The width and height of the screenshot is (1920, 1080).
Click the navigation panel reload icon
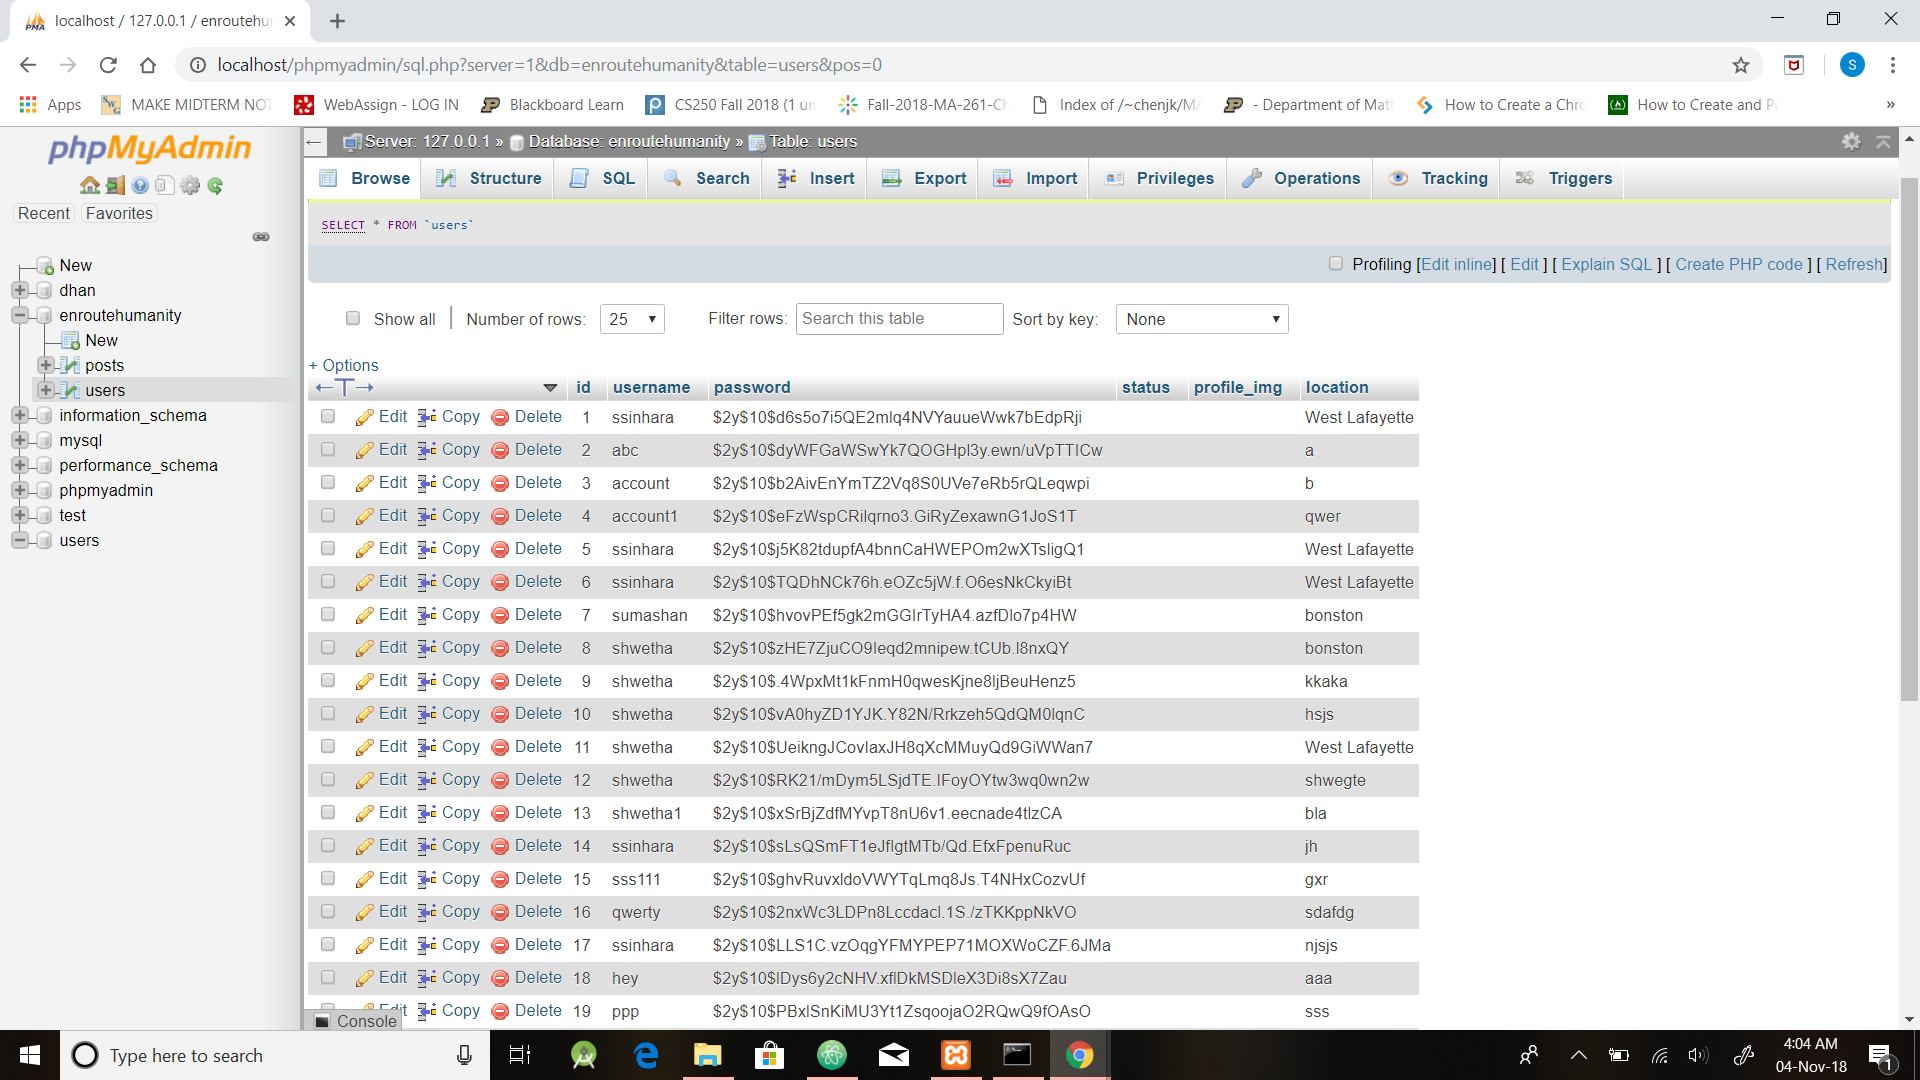click(x=215, y=185)
